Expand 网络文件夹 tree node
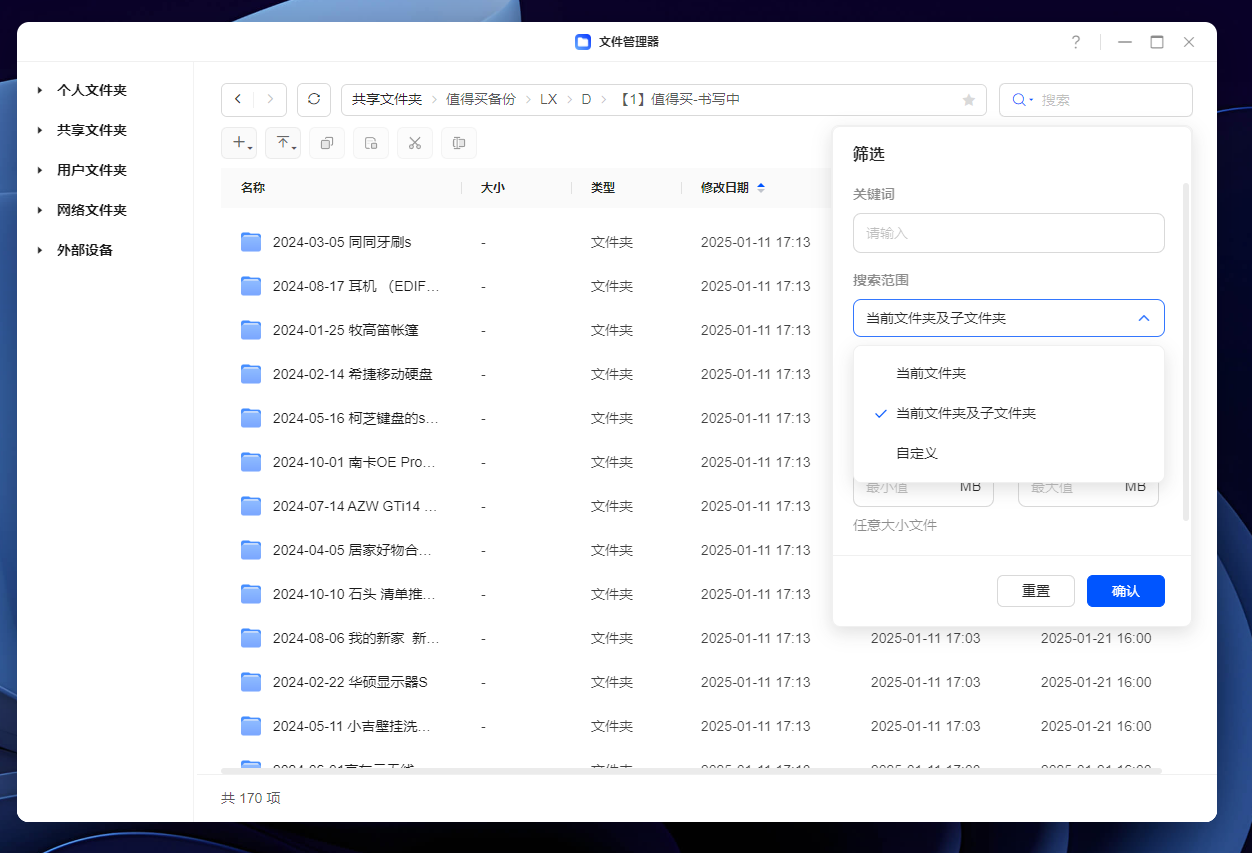This screenshot has height=853, width=1252. [x=40, y=210]
